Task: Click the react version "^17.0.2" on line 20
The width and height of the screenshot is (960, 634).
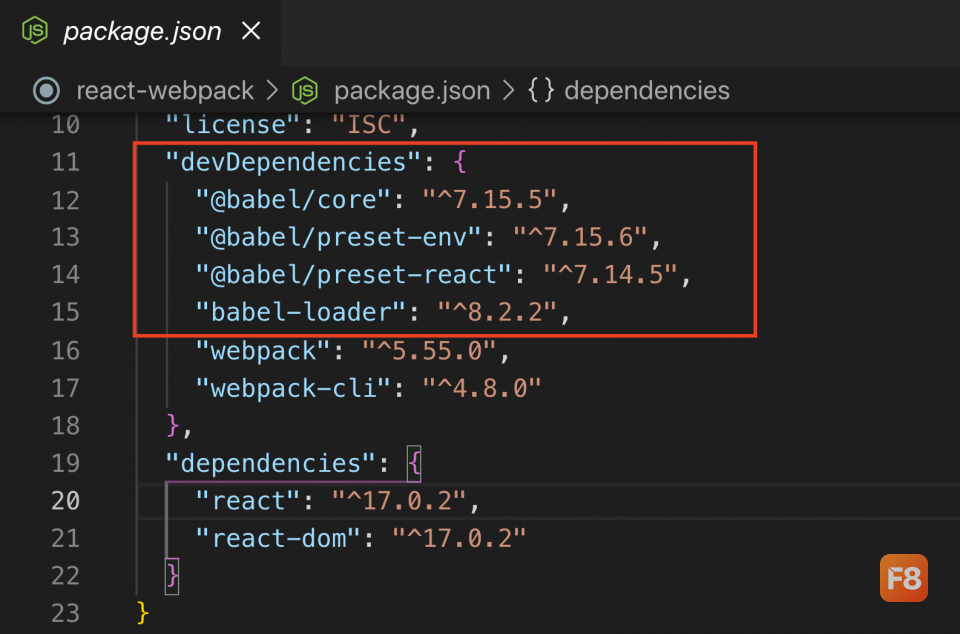Action: tap(399, 501)
